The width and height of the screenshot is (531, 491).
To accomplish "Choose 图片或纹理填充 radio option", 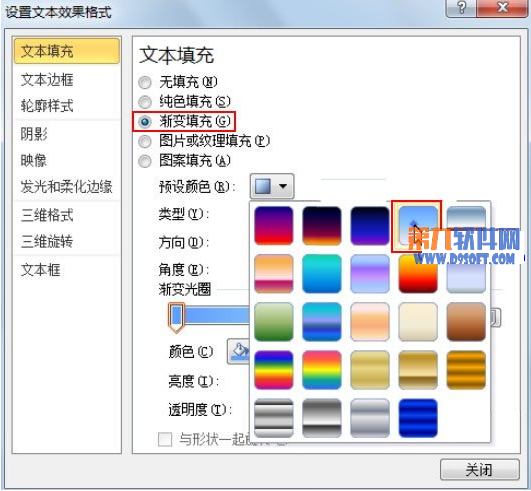I will coord(145,141).
